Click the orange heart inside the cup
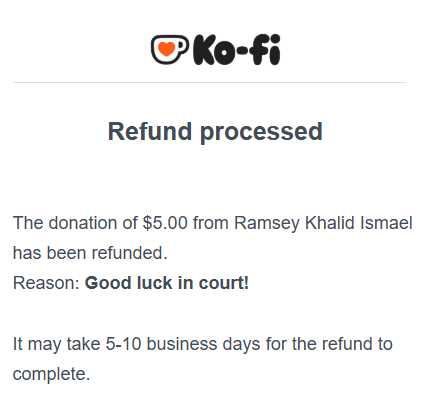 point(166,49)
